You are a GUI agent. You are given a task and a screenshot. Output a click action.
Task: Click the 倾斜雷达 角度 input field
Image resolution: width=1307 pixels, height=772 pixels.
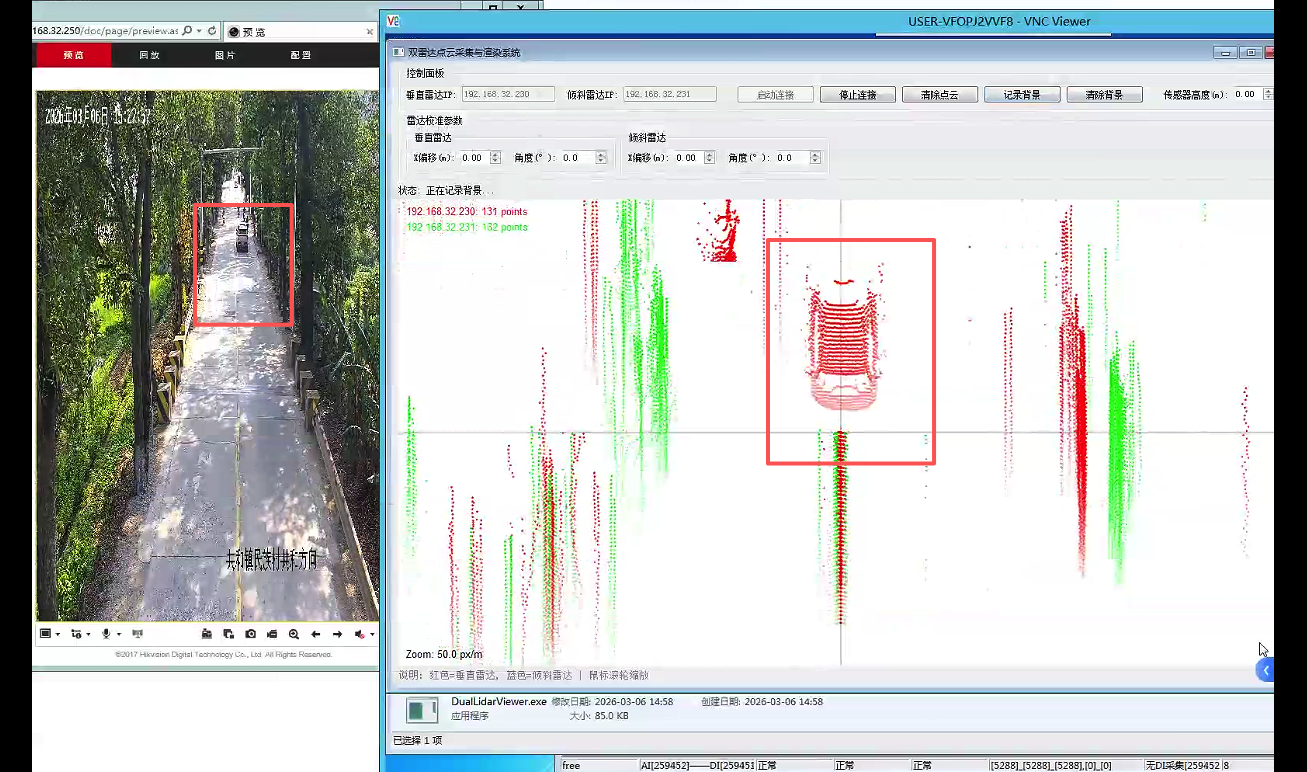tap(785, 158)
